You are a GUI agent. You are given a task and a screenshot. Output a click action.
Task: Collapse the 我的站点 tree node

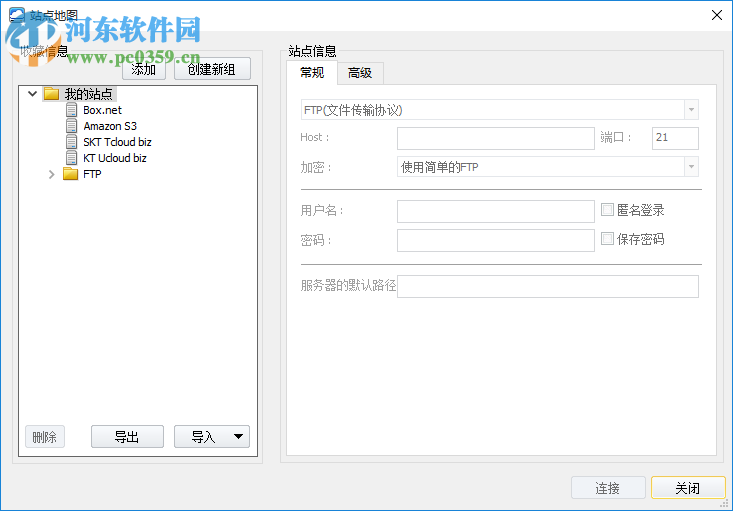tap(32, 94)
